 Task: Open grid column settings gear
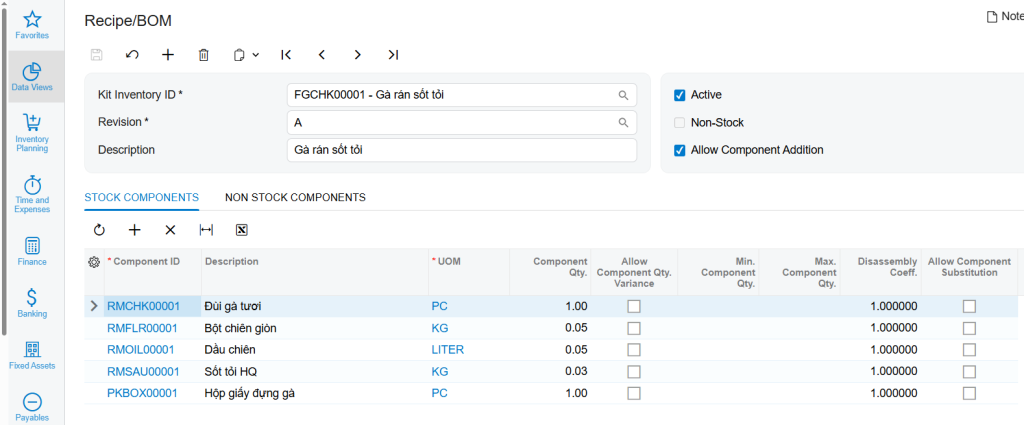[93, 262]
